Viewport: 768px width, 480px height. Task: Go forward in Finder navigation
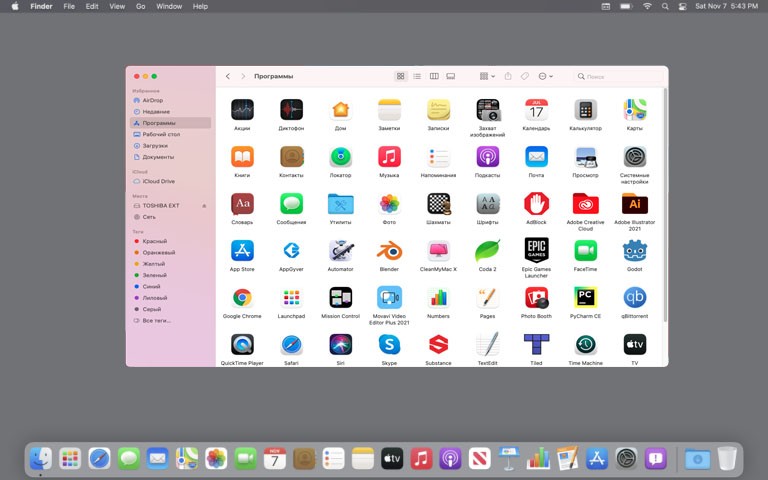tap(243, 76)
